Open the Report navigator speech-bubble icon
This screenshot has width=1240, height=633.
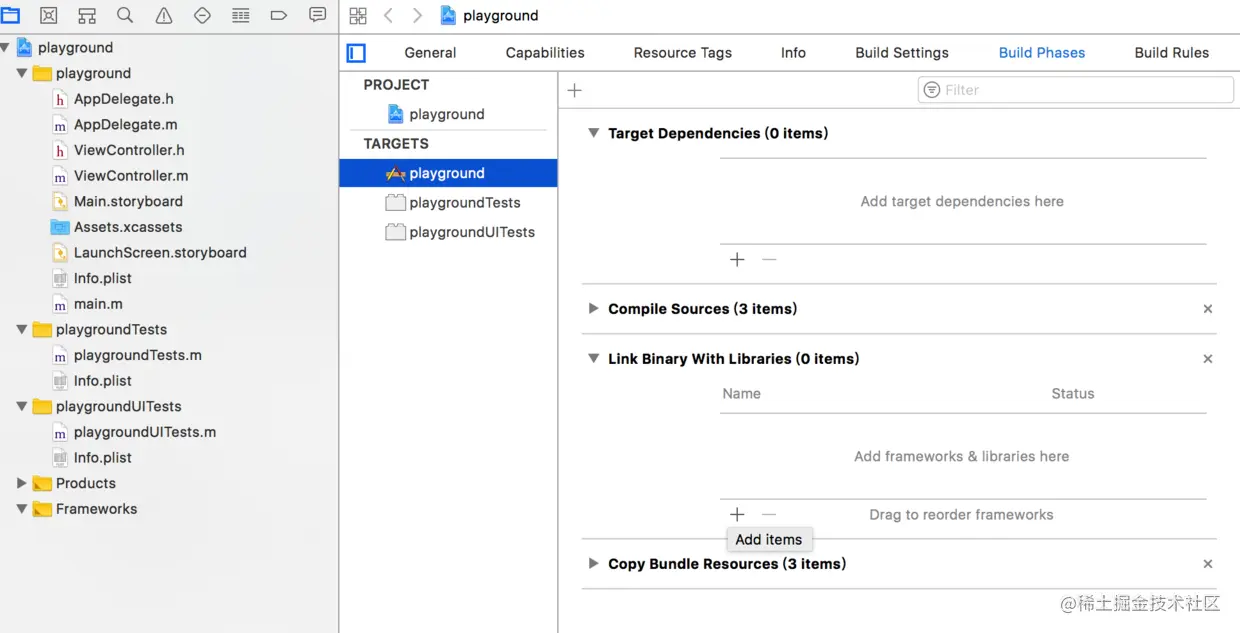point(317,15)
